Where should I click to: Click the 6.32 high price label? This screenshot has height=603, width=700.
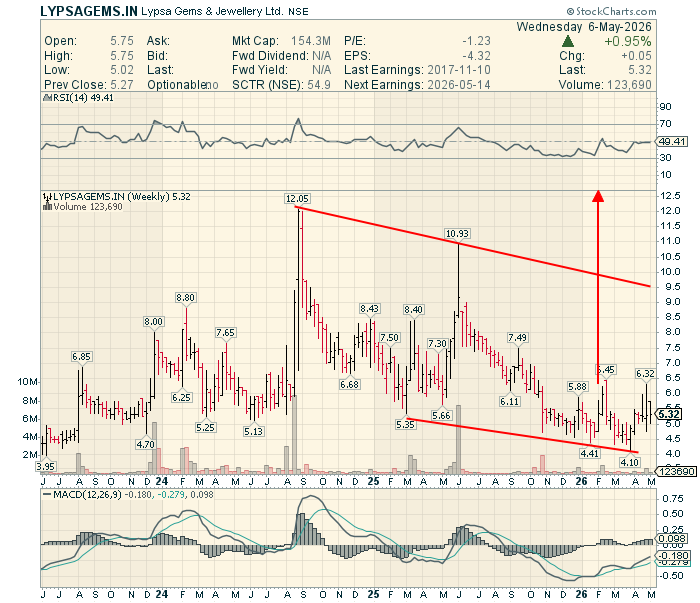coord(645,374)
